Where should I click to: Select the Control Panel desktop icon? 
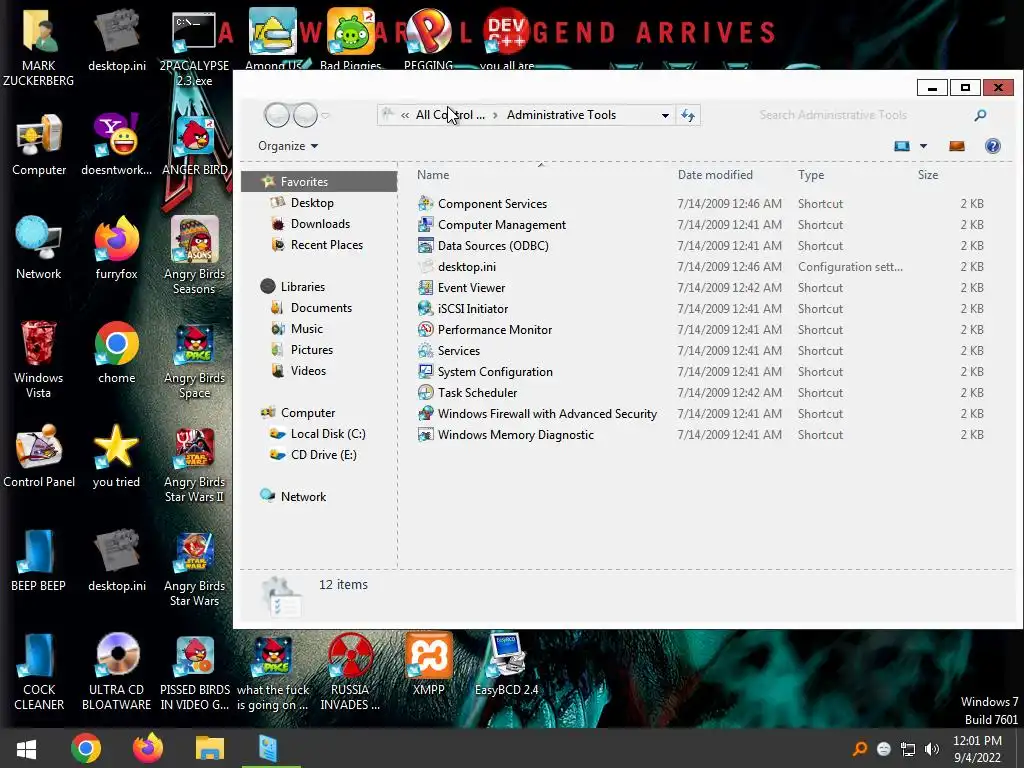point(39,456)
